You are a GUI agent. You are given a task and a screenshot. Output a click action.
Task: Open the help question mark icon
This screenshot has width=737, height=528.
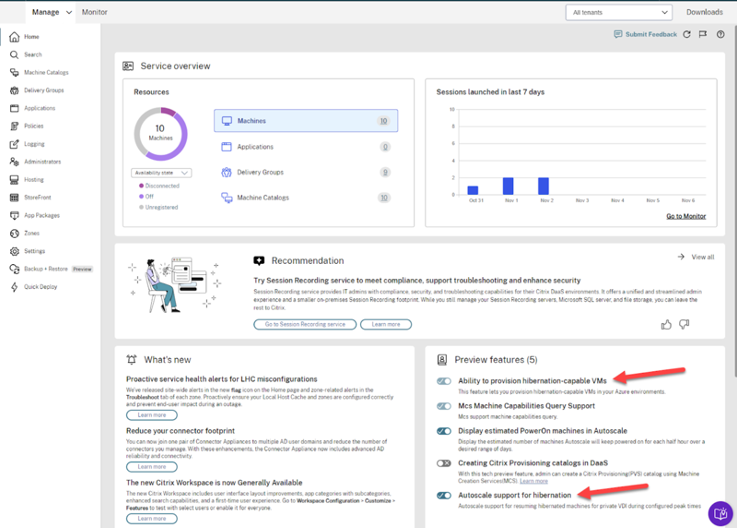(720, 34)
